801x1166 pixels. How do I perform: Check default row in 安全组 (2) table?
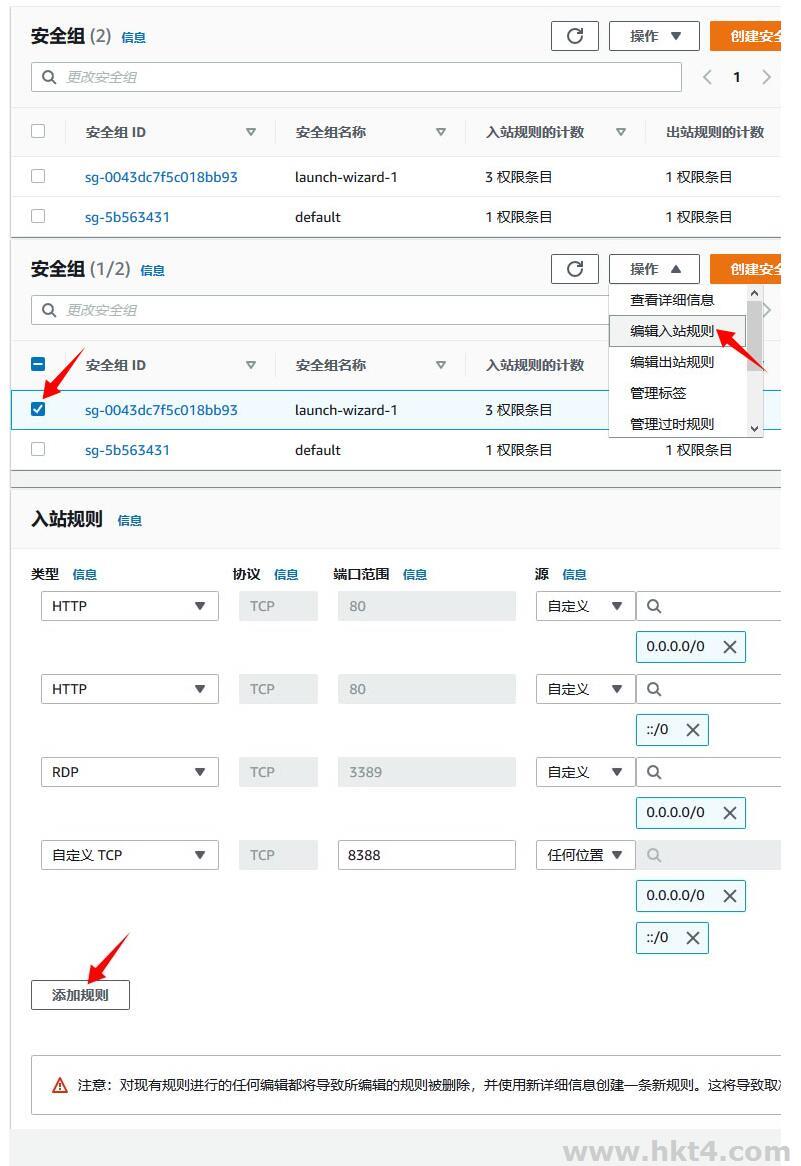[x=38, y=216]
